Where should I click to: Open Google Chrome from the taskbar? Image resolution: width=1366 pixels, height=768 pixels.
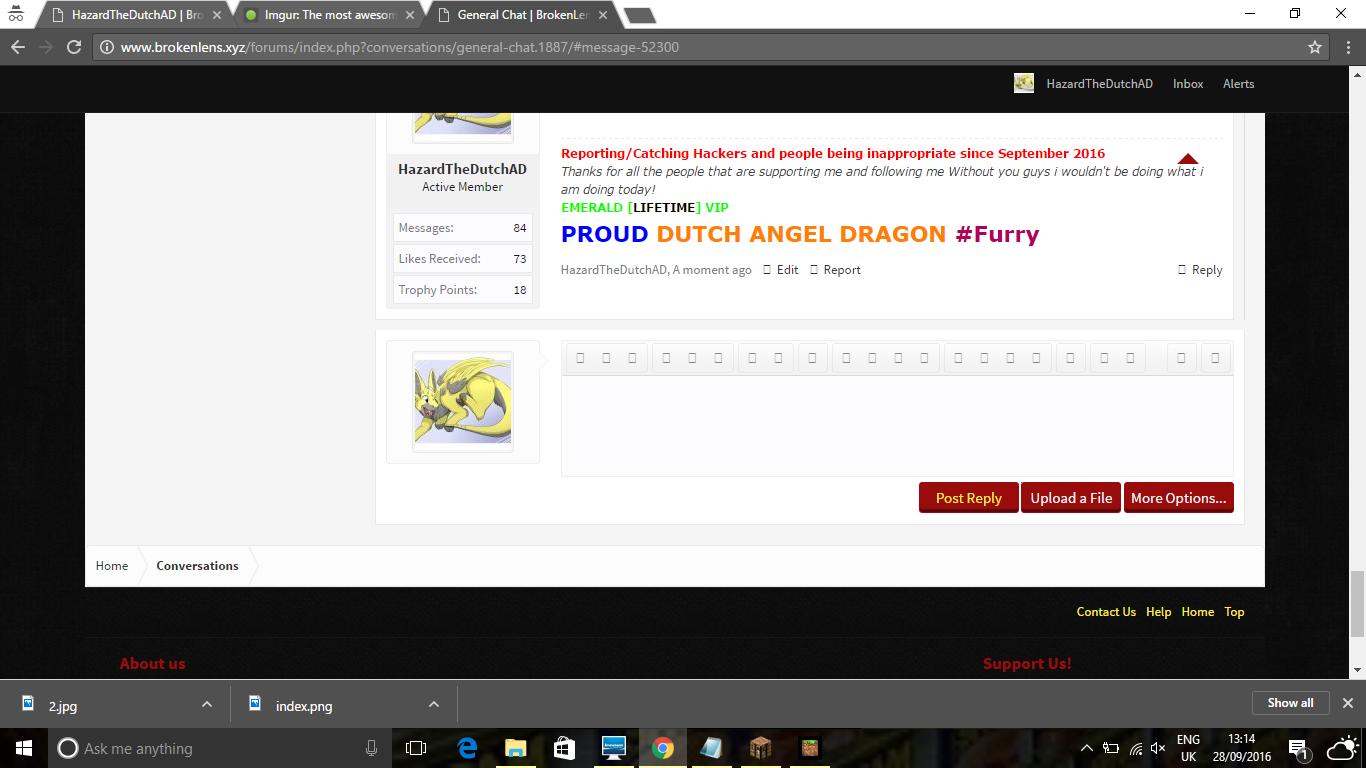[x=662, y=748]
